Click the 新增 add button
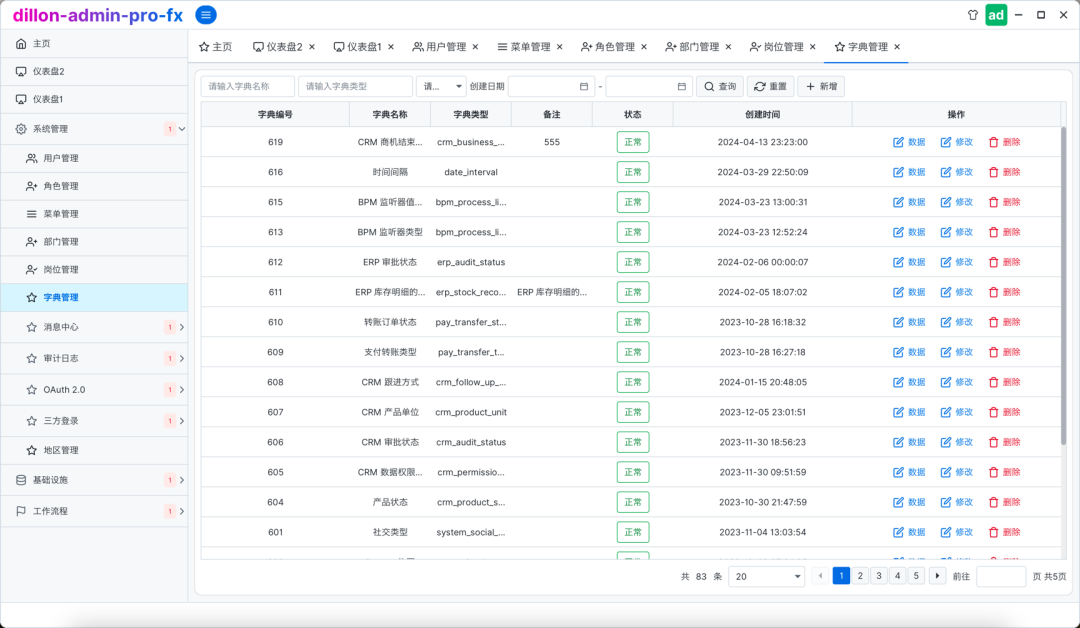This screenshot has height=628, width=1080. (821, 87)
